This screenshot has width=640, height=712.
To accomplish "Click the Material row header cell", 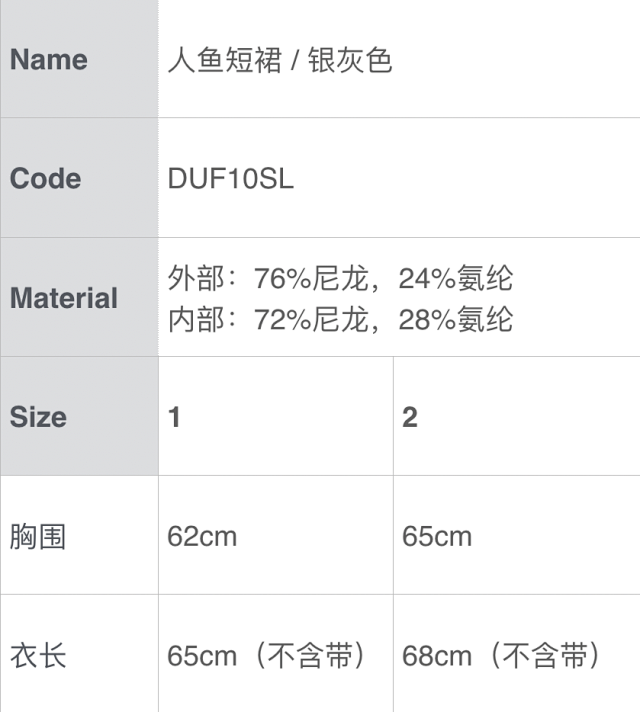I will point(64,298).
